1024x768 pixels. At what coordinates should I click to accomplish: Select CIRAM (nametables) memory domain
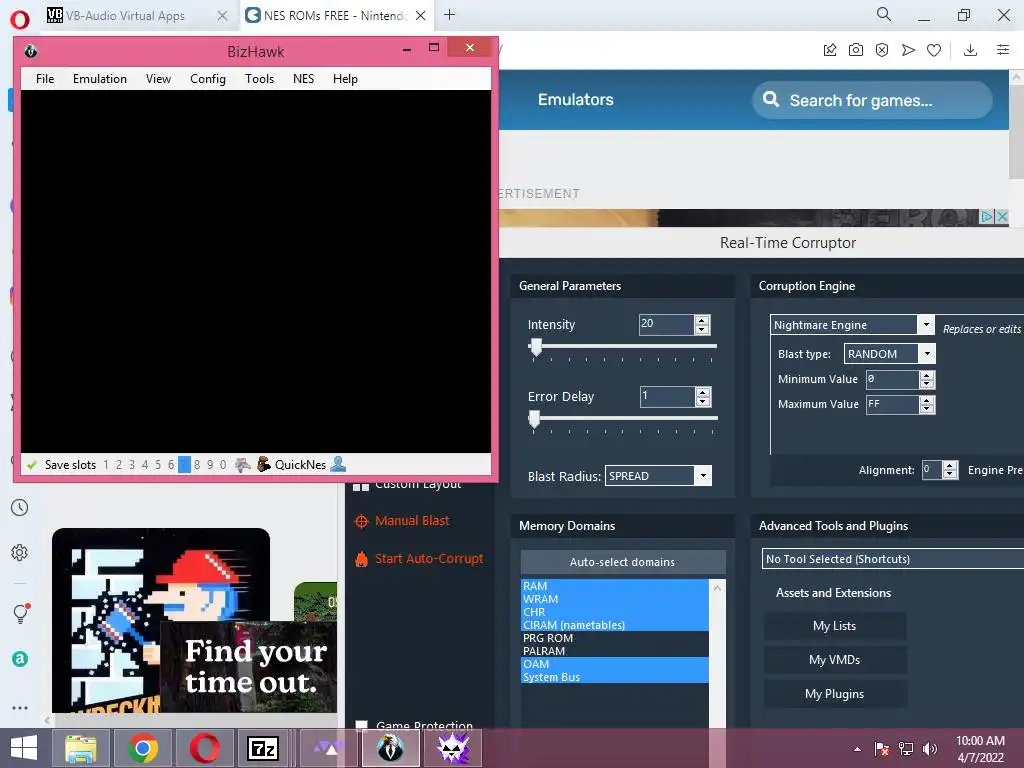click(x=615, y=625)
